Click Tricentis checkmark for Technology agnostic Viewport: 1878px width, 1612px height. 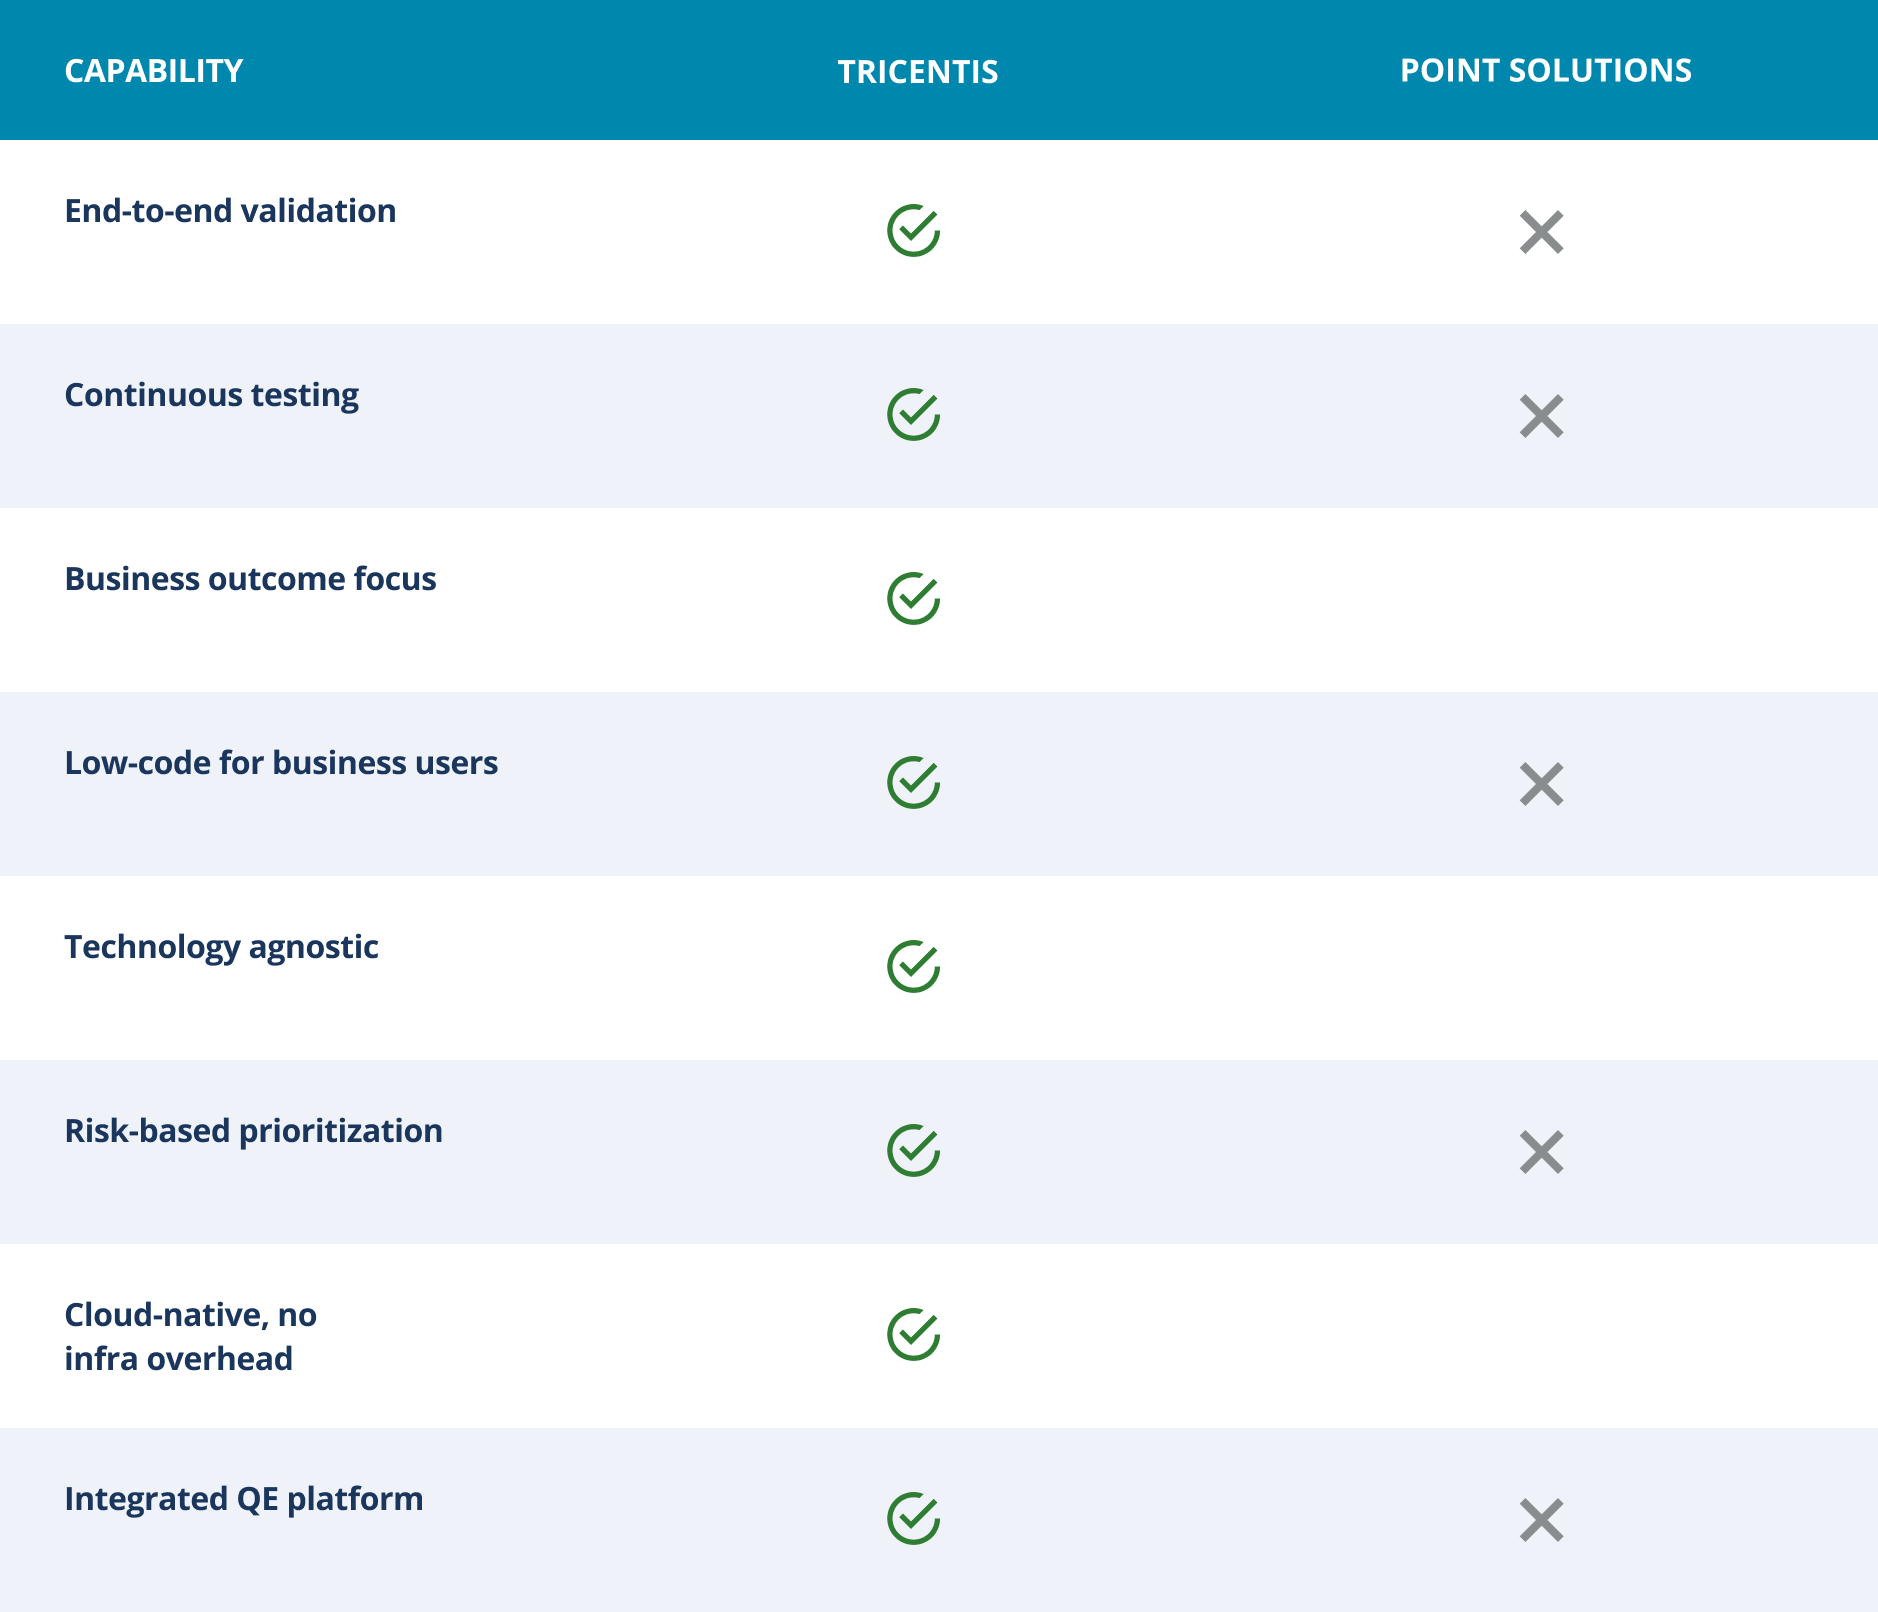[x=913, y=967]
